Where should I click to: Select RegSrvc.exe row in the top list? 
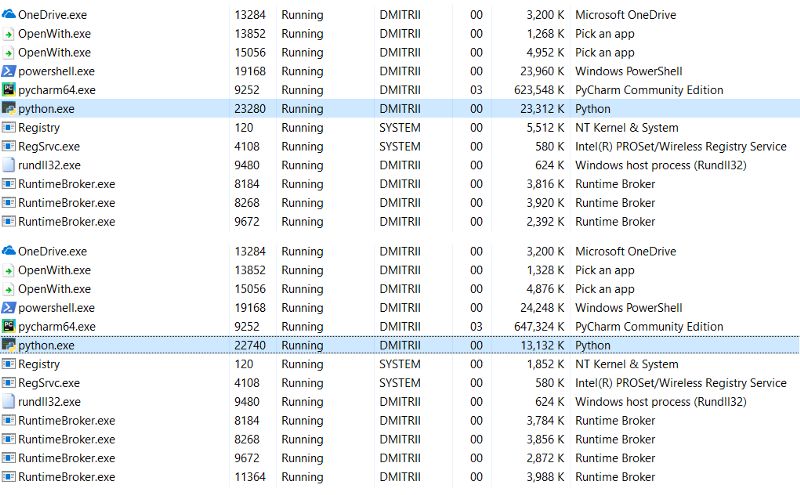click(400, 146)
